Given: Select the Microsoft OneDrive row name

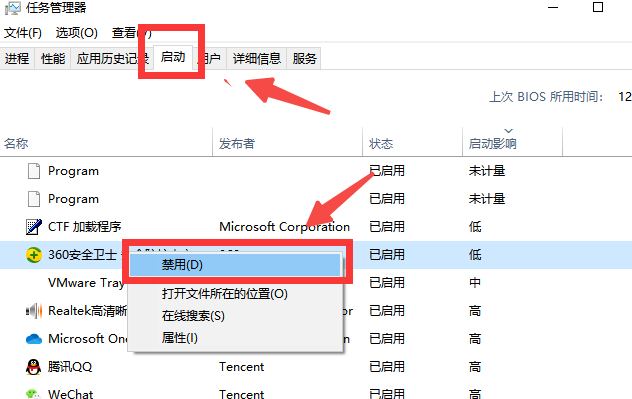Looking at the screenshot, I should [x=87, y=339].
